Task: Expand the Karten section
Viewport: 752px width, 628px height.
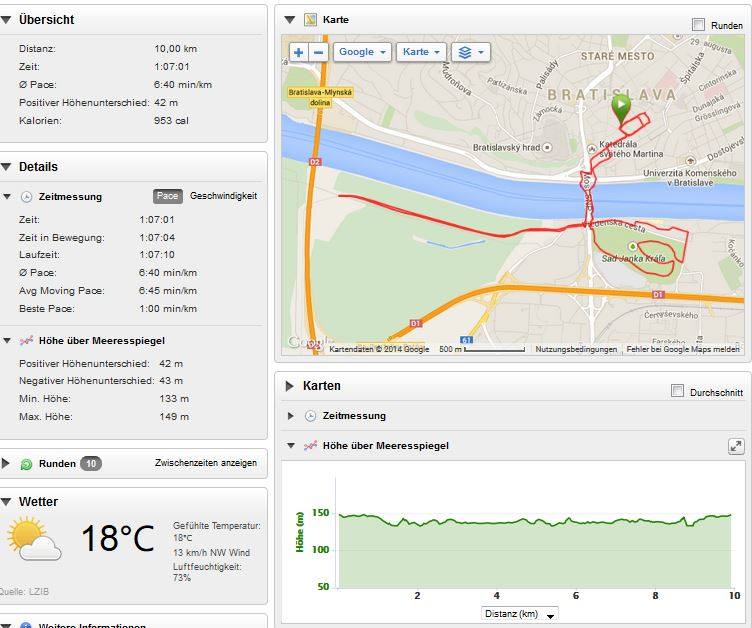Action: (289, 386)
